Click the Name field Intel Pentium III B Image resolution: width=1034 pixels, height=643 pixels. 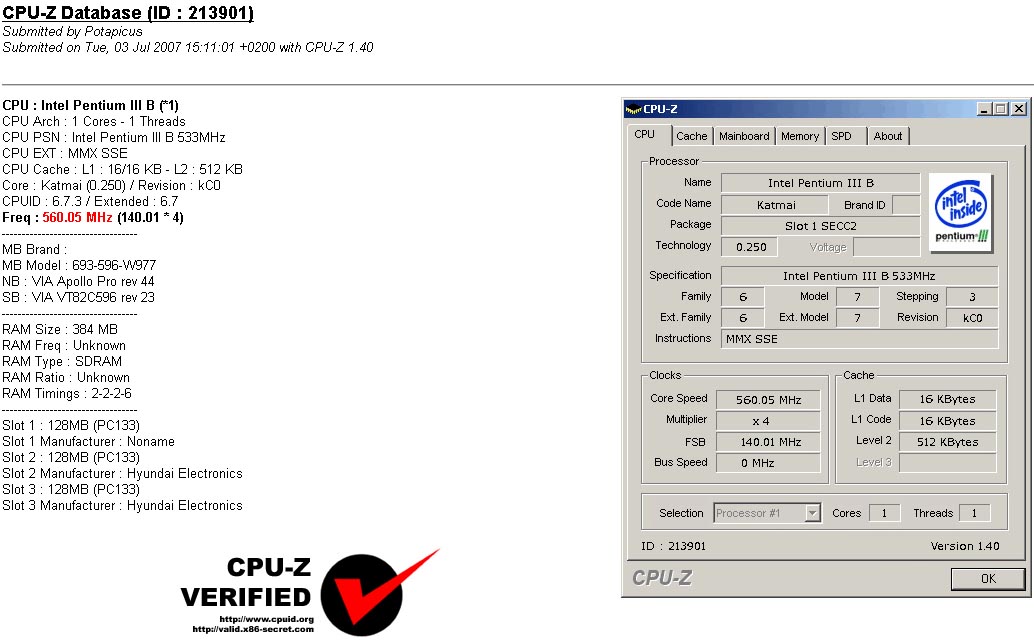(820, 183)
